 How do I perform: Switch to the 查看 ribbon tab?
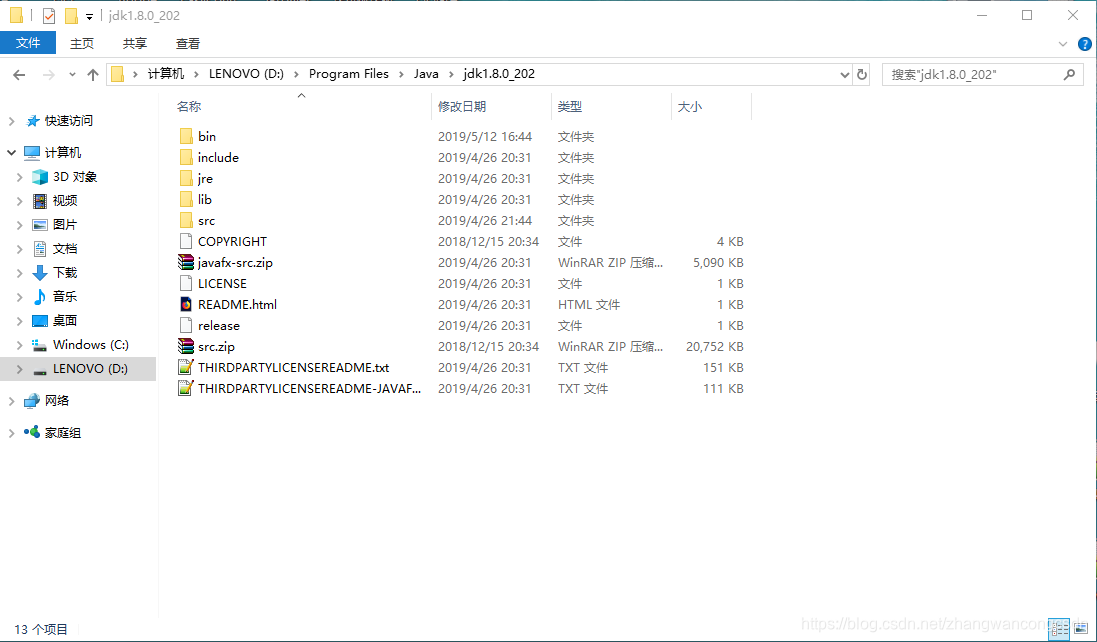[x=187, y=43]
